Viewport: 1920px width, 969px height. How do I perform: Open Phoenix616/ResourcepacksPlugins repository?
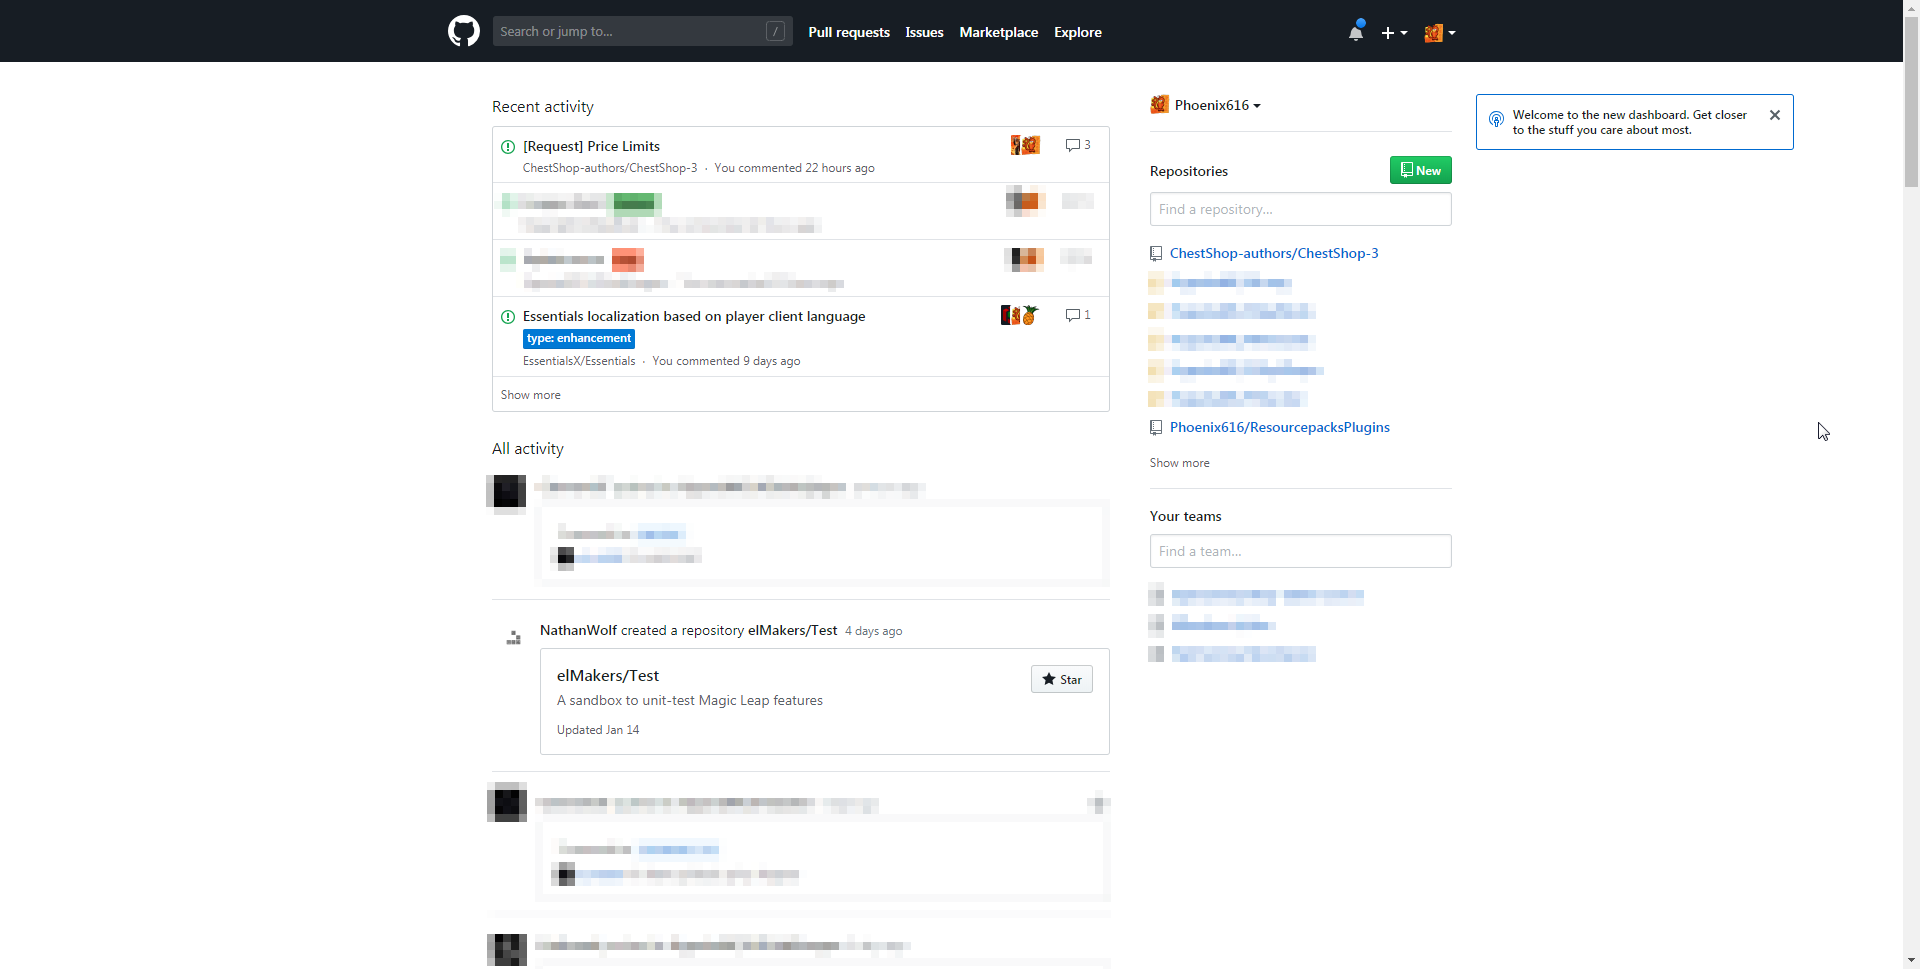pos(1280,427)
